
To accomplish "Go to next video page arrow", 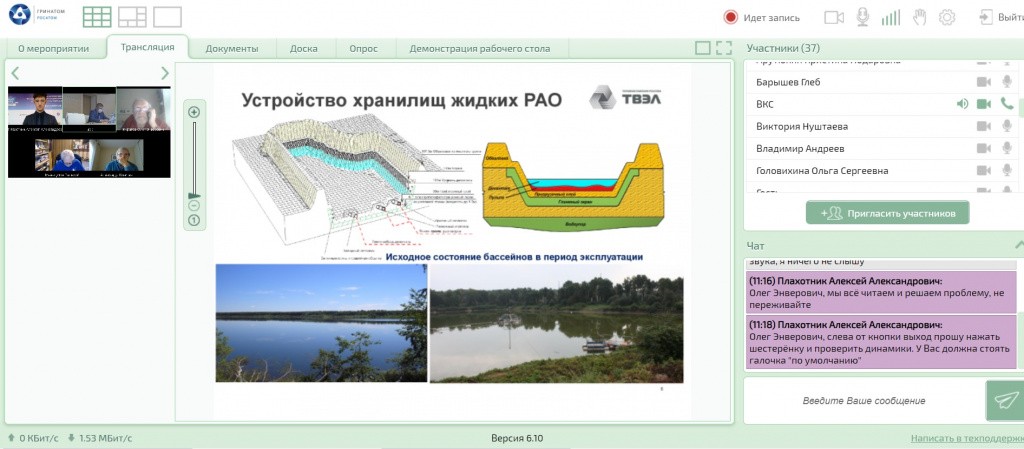I will (165, 73).
